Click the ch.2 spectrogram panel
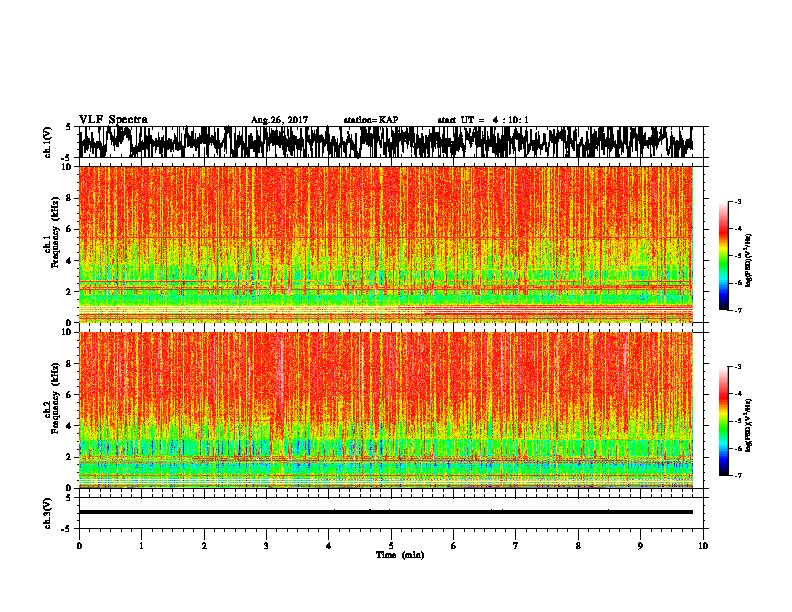Screen dimensions: 792x612 [386, 410]
